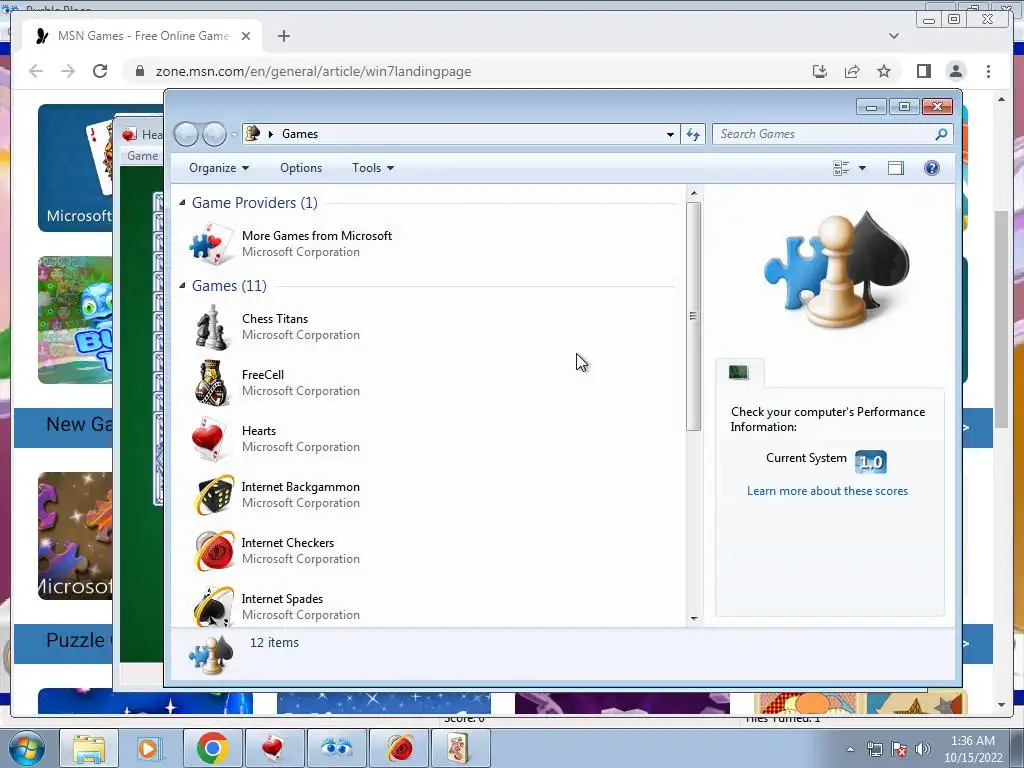Show hidden system tray icons

coord(850,749)
